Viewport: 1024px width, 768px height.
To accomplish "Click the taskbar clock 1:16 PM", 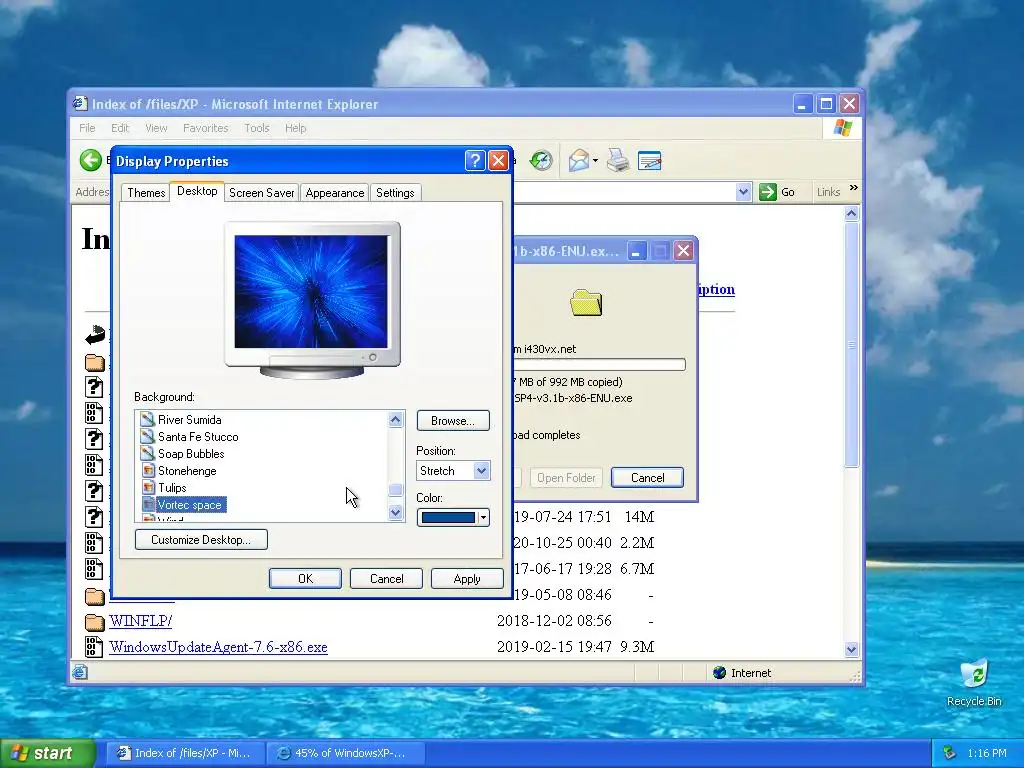I will pyautogui.click(x=987, y=753).
